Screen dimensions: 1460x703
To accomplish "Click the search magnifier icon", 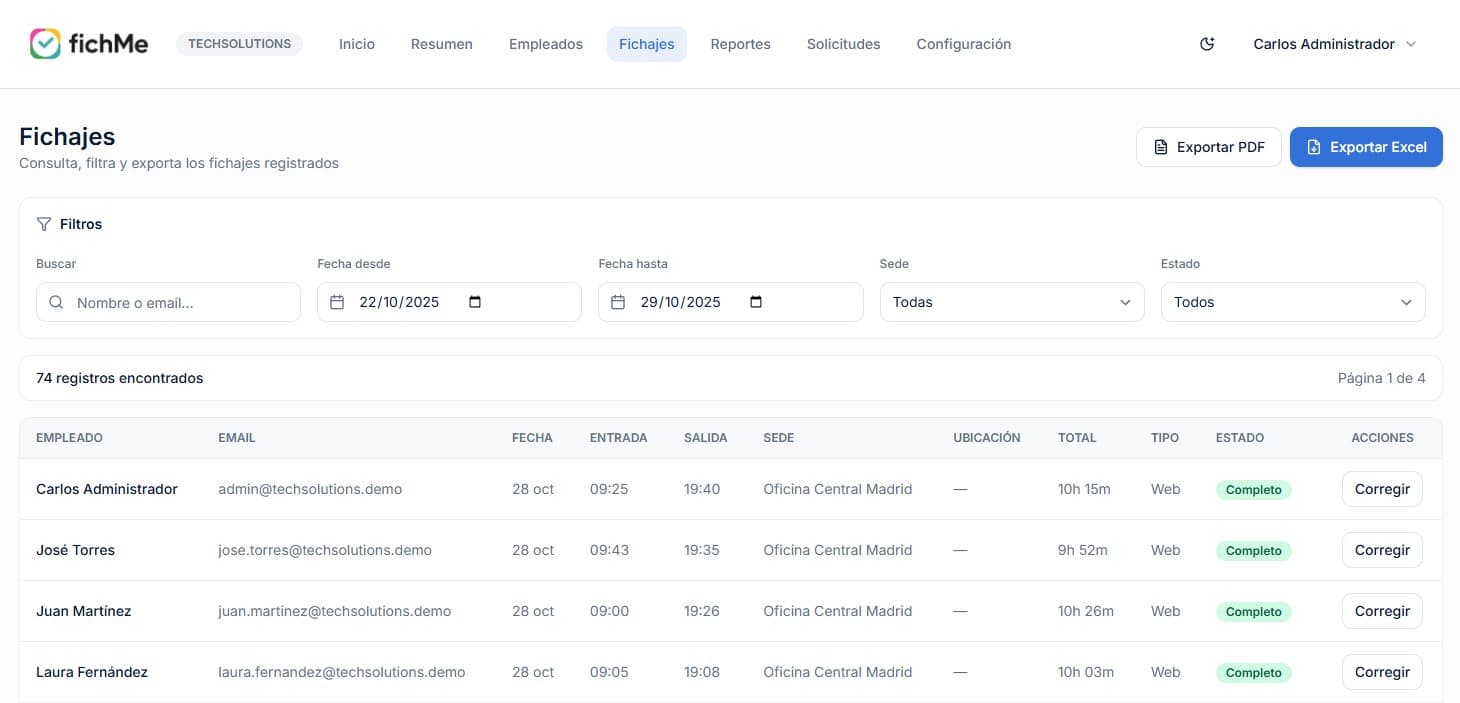I will (56, 302).
